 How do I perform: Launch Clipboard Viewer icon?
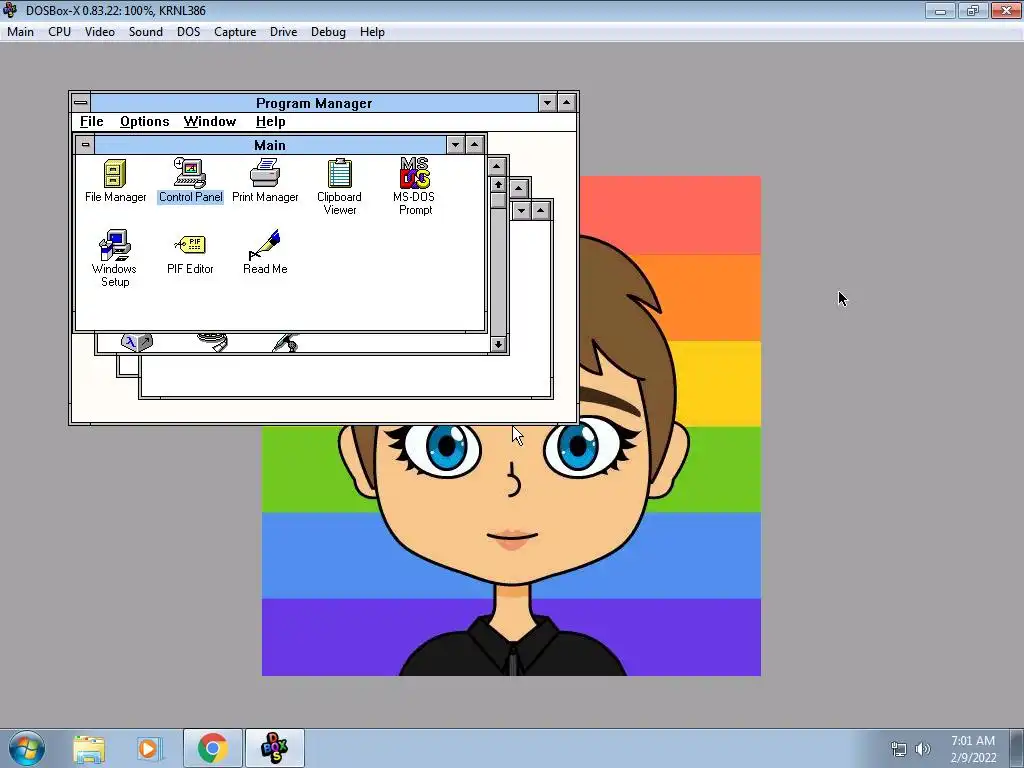(340, 187)
